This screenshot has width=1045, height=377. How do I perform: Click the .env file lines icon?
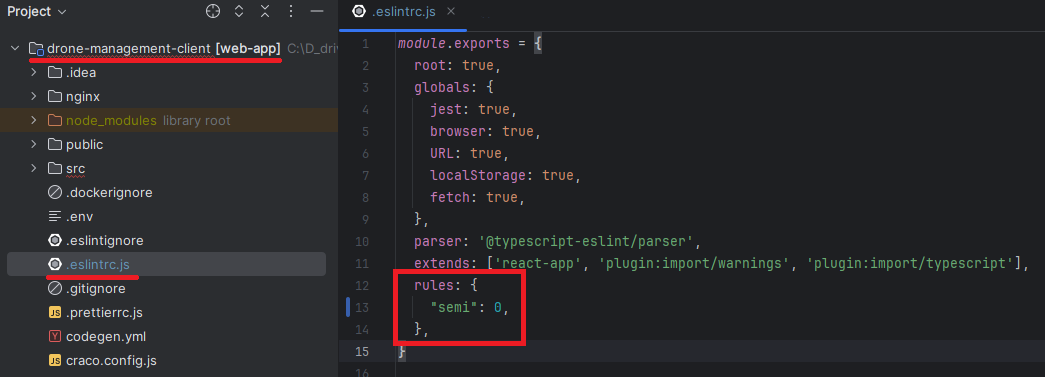tap(55, 216)
